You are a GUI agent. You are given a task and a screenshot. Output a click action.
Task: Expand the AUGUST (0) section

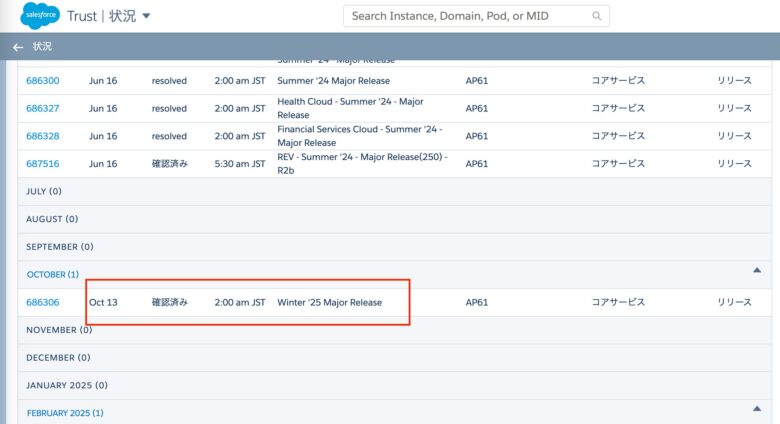(x=394, y=219)
